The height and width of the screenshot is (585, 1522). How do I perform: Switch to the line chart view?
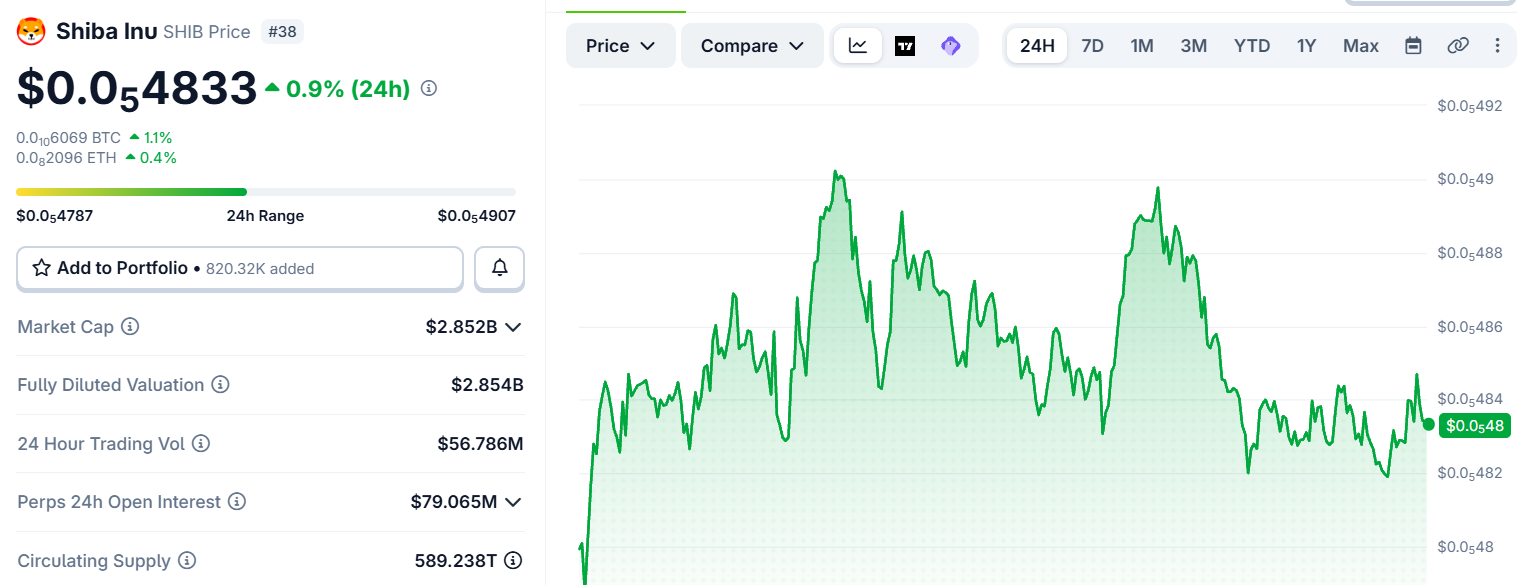click(x=858, y=46)
